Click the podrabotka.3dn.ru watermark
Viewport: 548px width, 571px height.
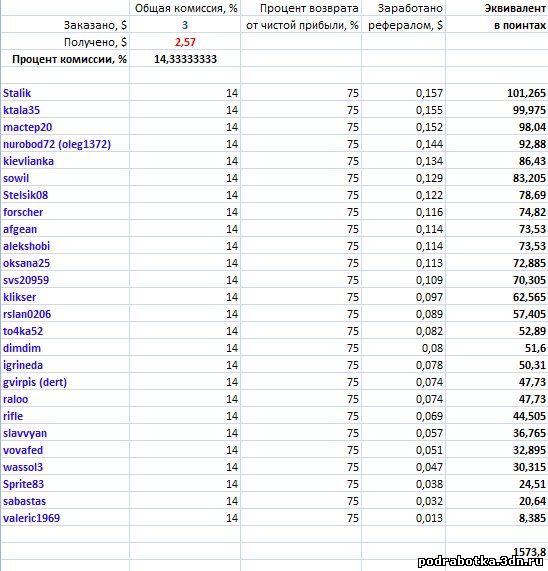click(481, 562)
